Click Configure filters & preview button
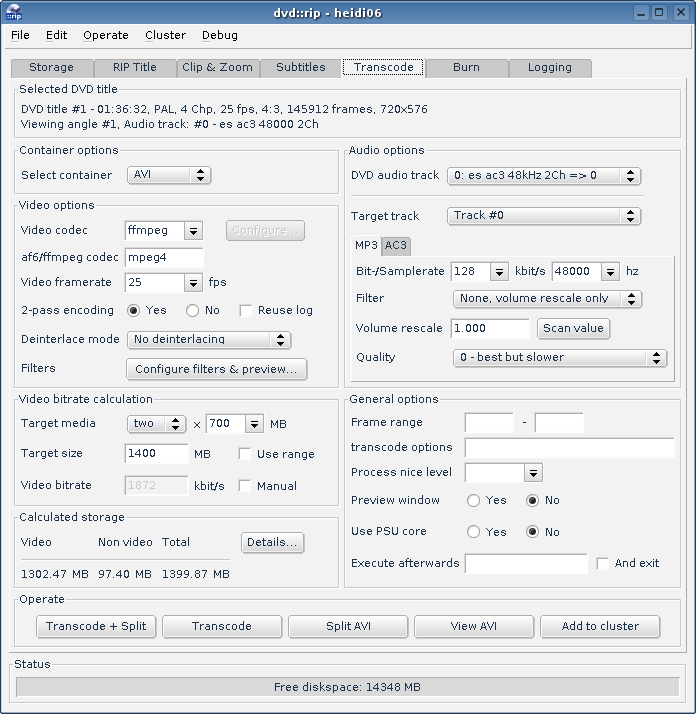Viewport: 696px width, 714px height. tap(216, 369)
